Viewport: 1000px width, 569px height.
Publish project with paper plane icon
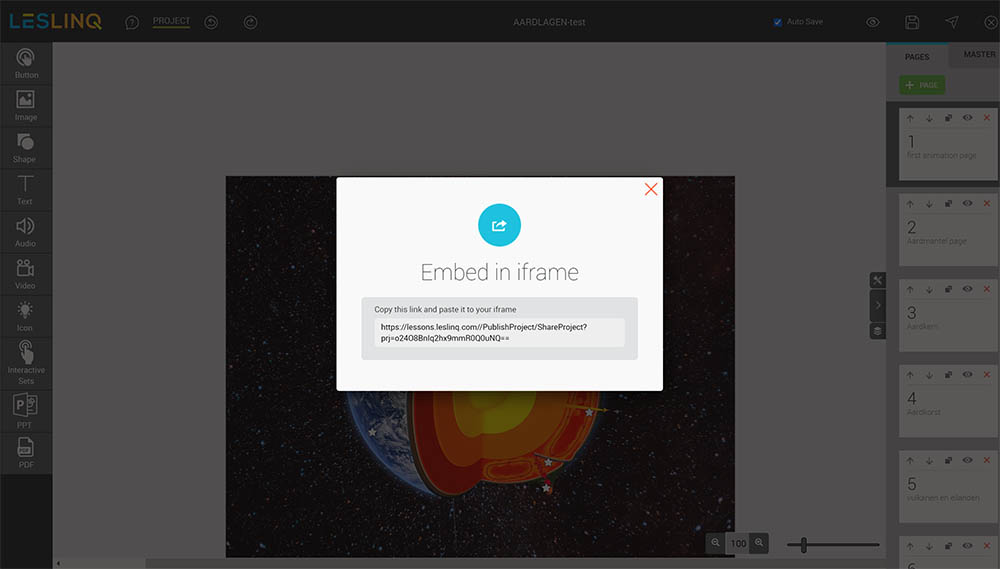[952, 22]
